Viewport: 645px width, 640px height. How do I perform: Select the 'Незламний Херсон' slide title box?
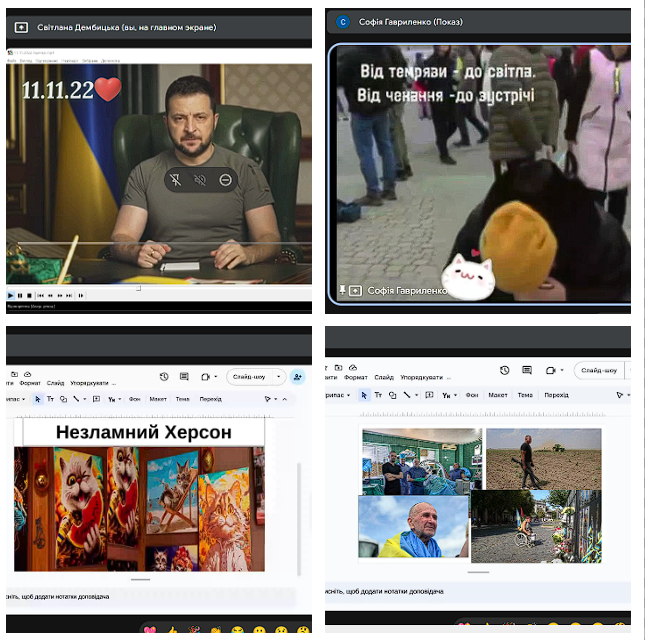point(143,432)
